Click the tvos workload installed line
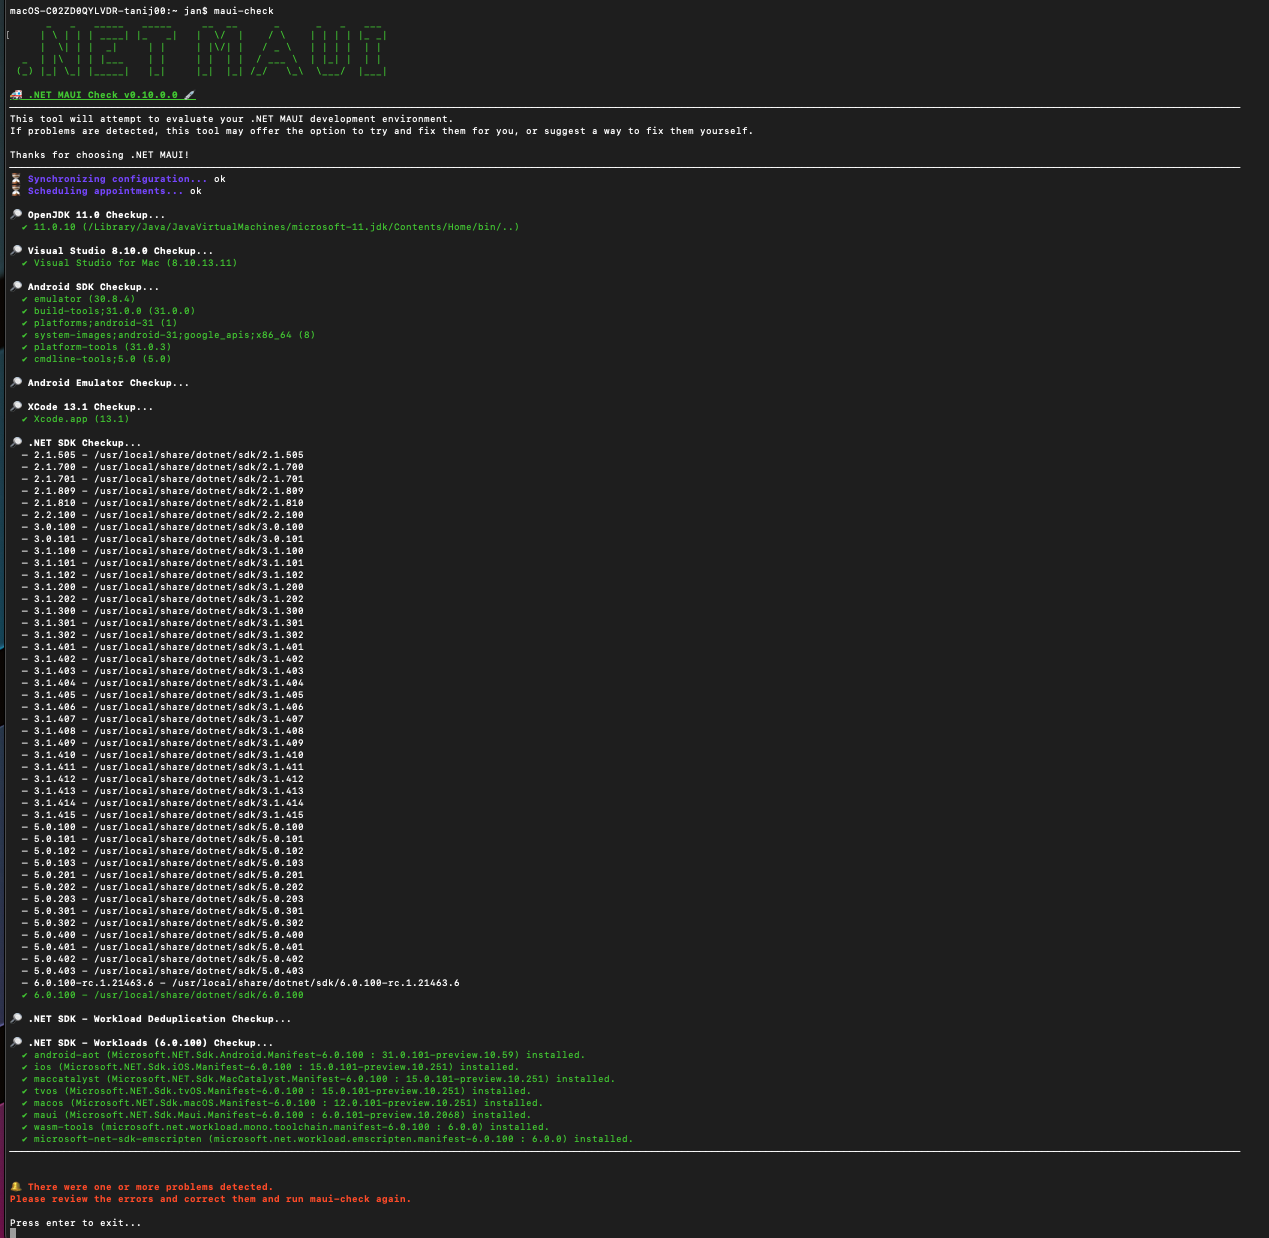This screenshot has width=1269, height=1238. coord(283,1091)
